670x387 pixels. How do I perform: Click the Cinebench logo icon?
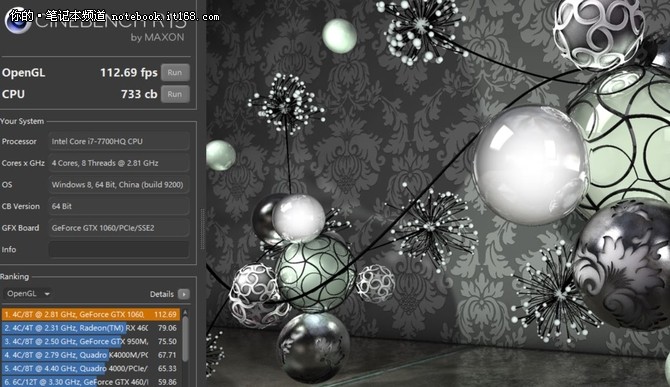[18, 20]
